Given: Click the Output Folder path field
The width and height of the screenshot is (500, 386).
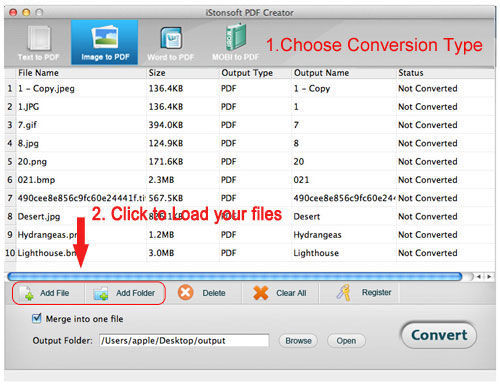Looking at the screenshot, I should 184,341.
